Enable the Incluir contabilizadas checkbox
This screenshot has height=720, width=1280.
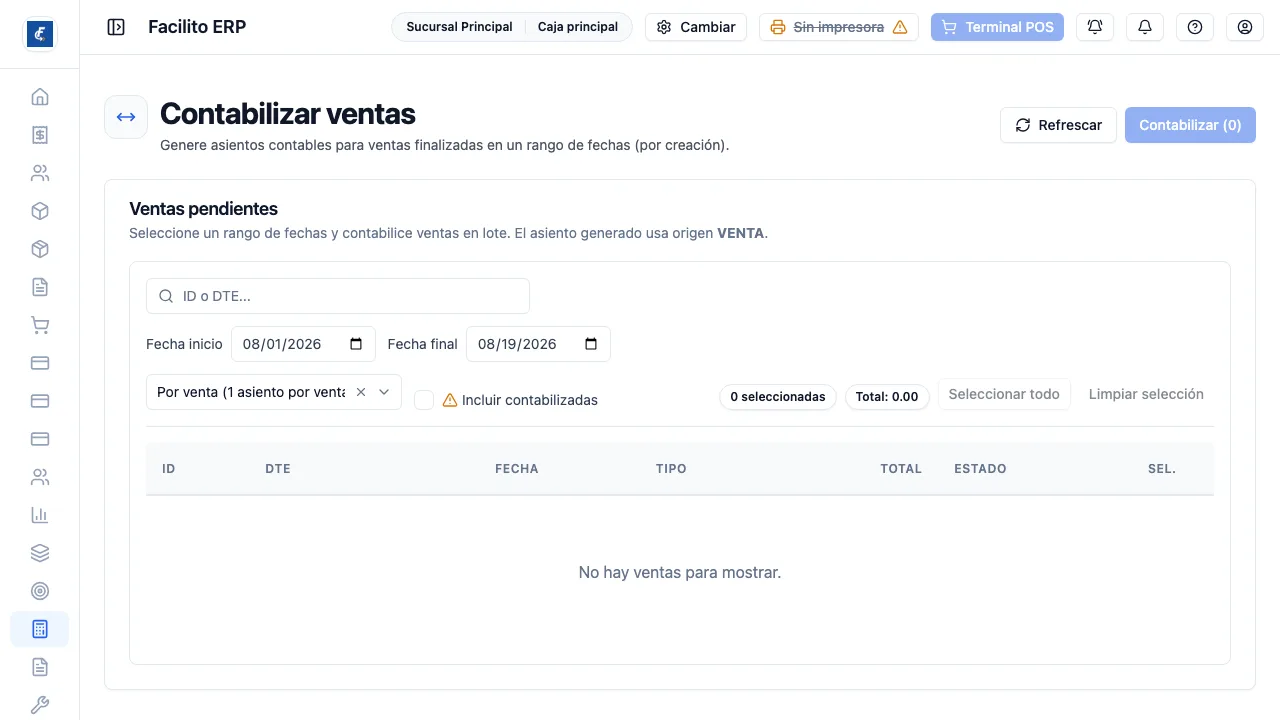pyautogui.click(x=424, y=400)
